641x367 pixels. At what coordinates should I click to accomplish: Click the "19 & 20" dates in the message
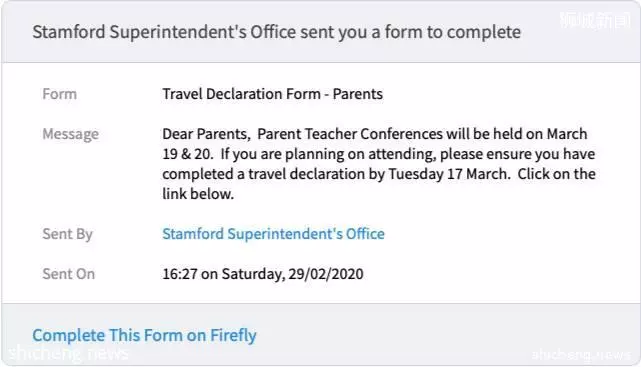(x=187, y=154)
